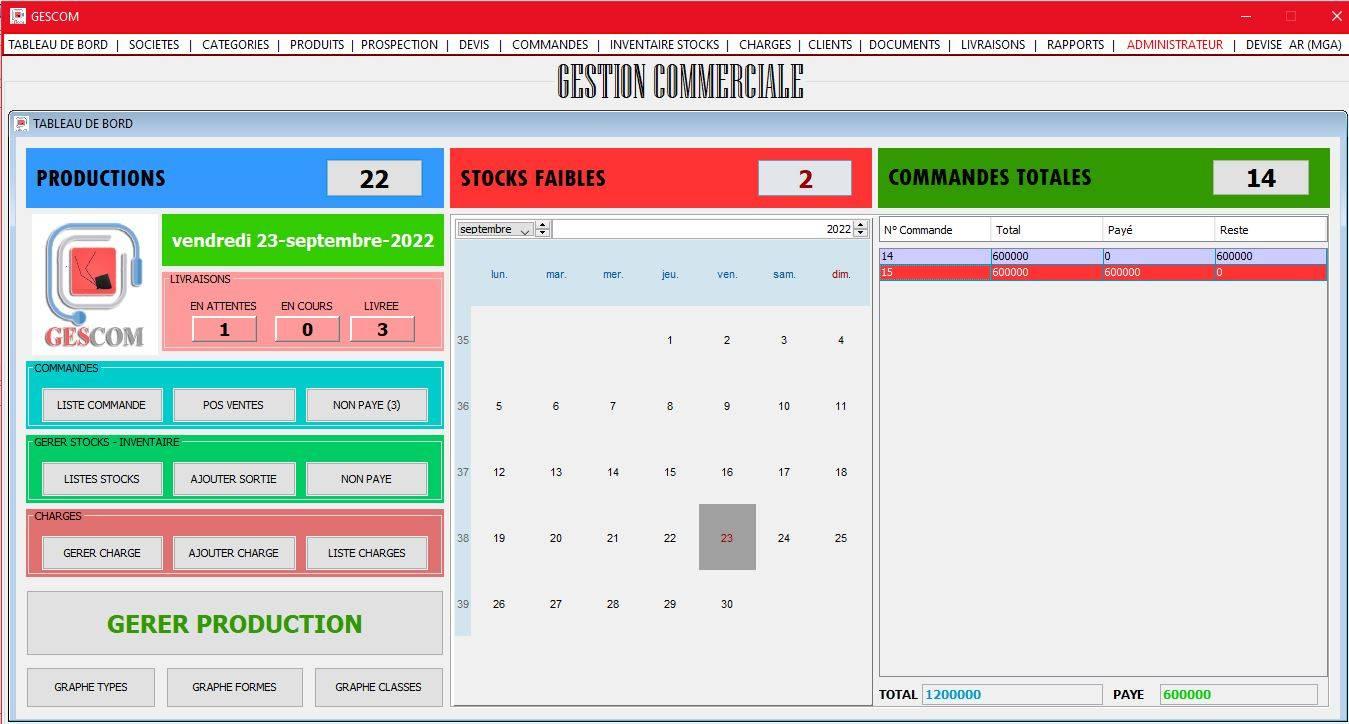
Task: Click the GESCOM logo image
Action: 94,283
